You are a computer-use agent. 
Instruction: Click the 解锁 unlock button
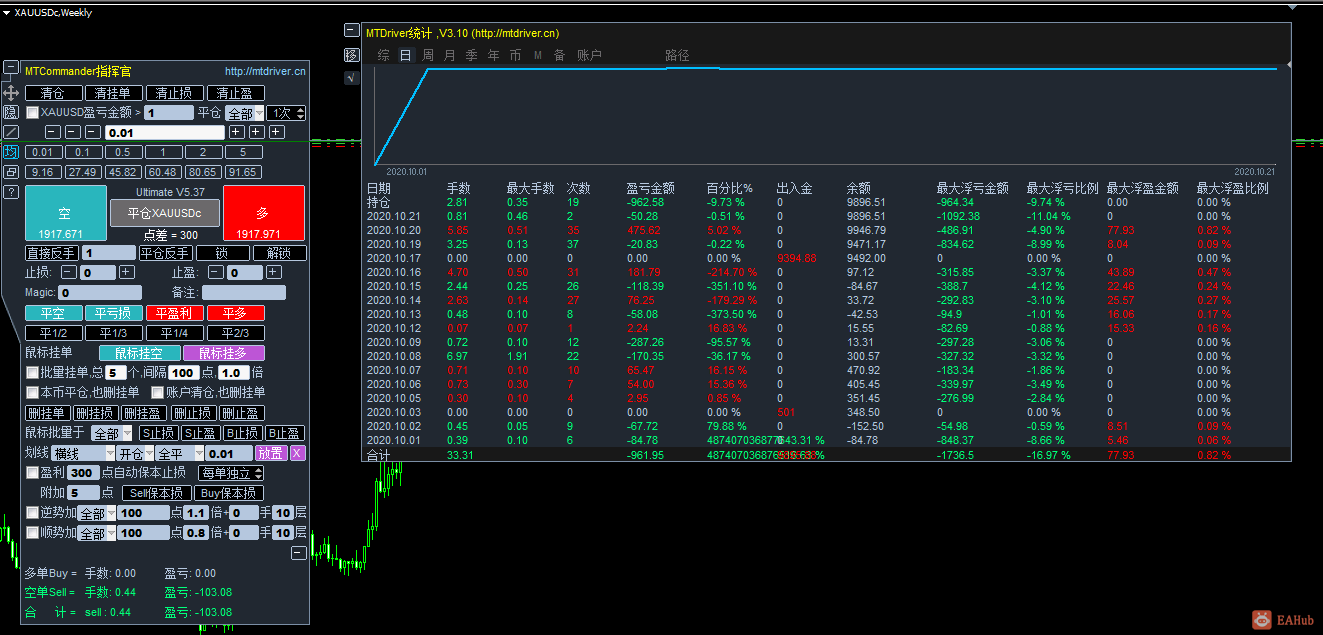(278, 253)
